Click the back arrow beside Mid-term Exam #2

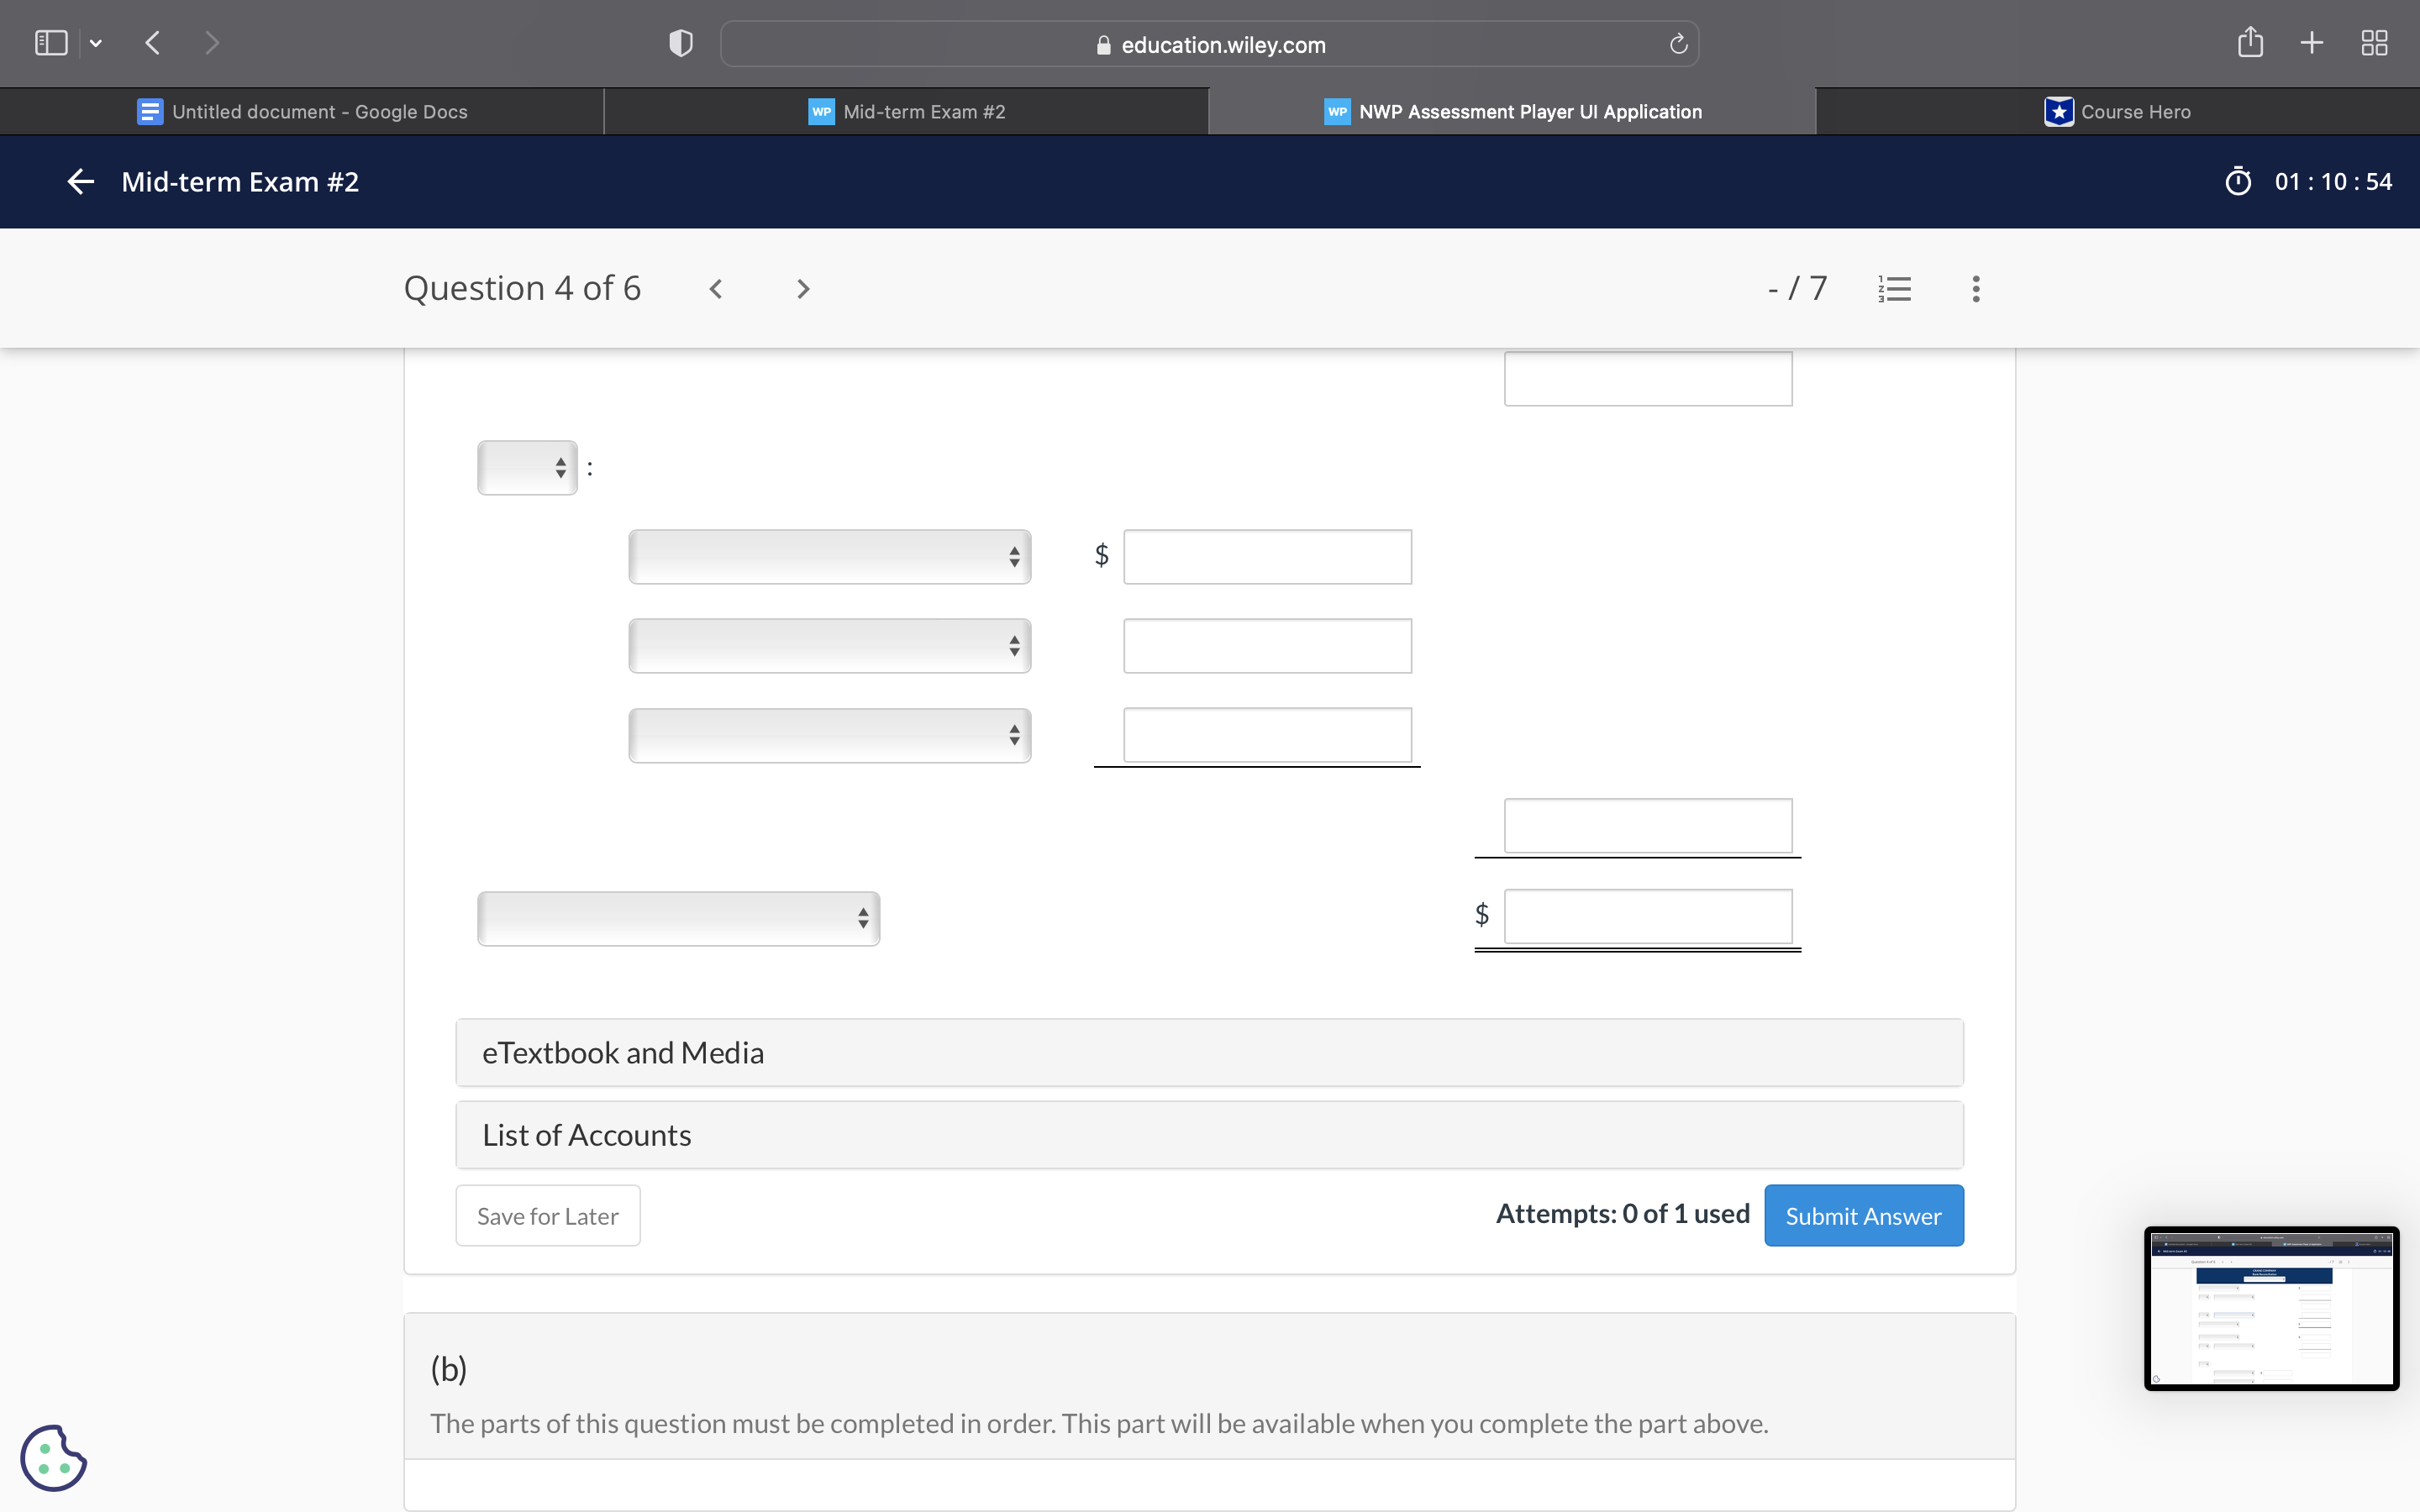(80, 181)
